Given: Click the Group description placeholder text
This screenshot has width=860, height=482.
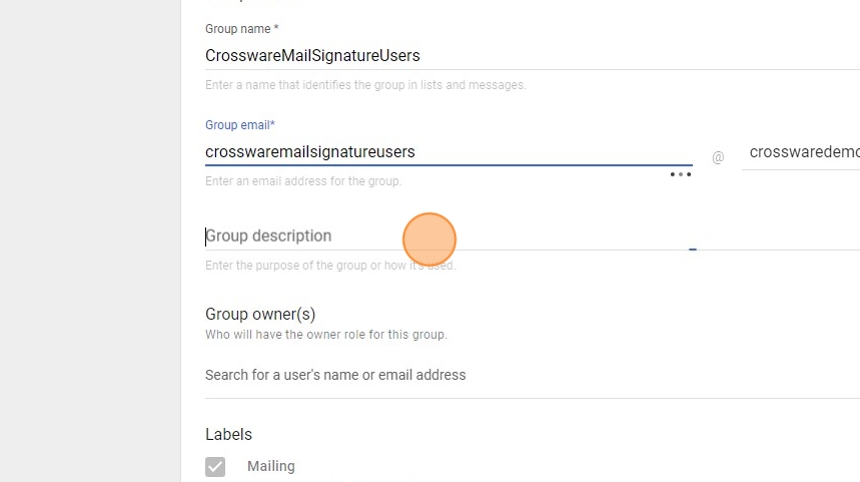Looking at the screenshot, I should pos(269,236).
